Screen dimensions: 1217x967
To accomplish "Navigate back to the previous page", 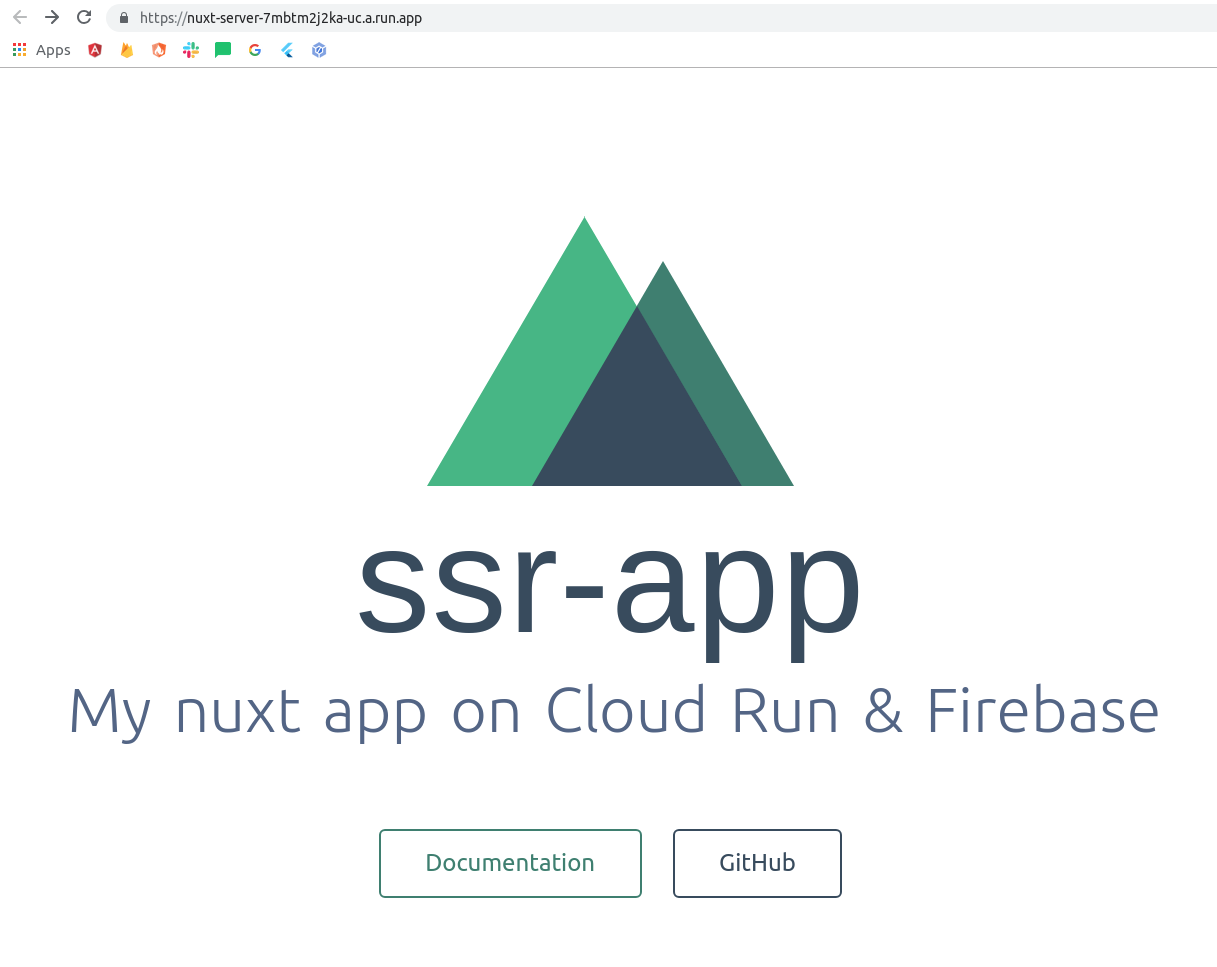I will coord(20,17).
